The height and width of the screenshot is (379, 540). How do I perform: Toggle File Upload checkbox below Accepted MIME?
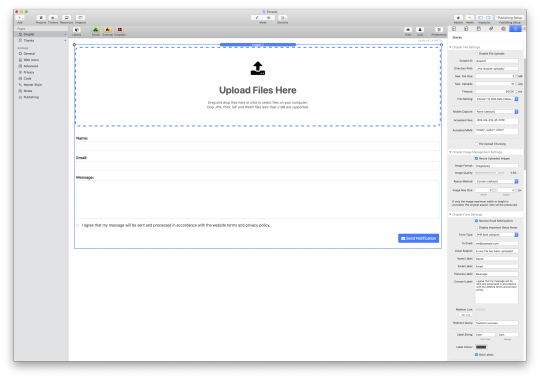coord(477,144)
